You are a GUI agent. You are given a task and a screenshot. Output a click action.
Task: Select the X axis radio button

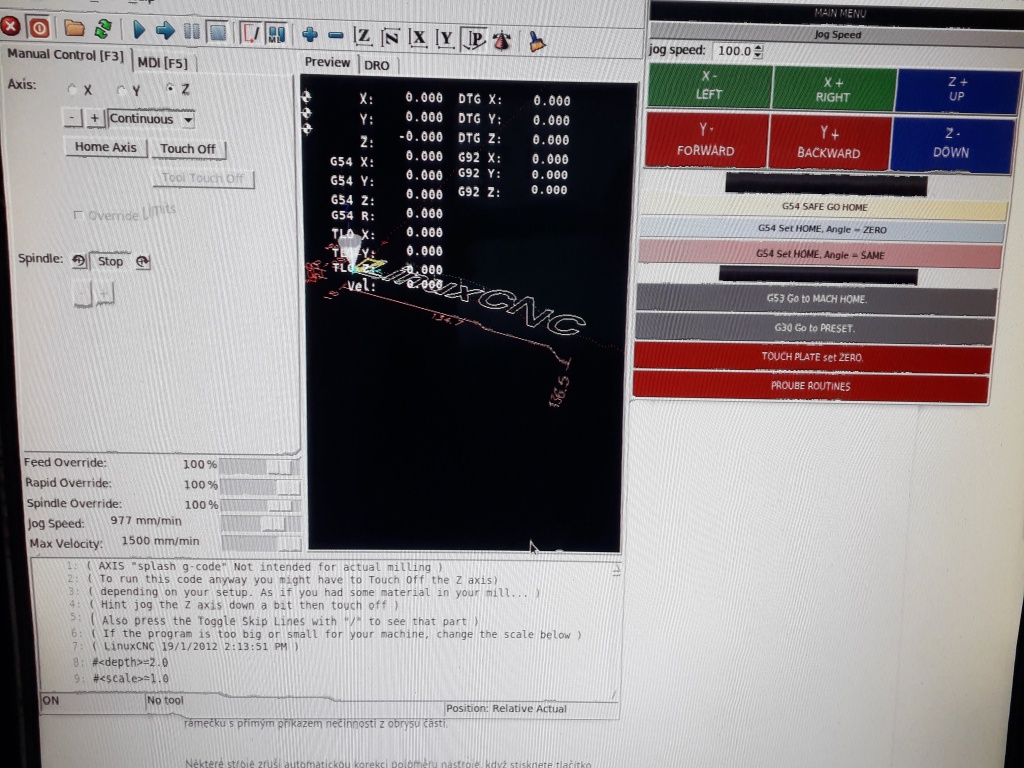tap(72, 89)
